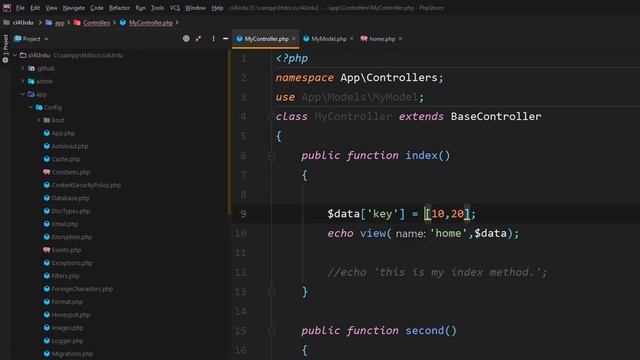Select Images.php in the project tree
Viewport: 640px width, 360px height.
pos(67,328)
